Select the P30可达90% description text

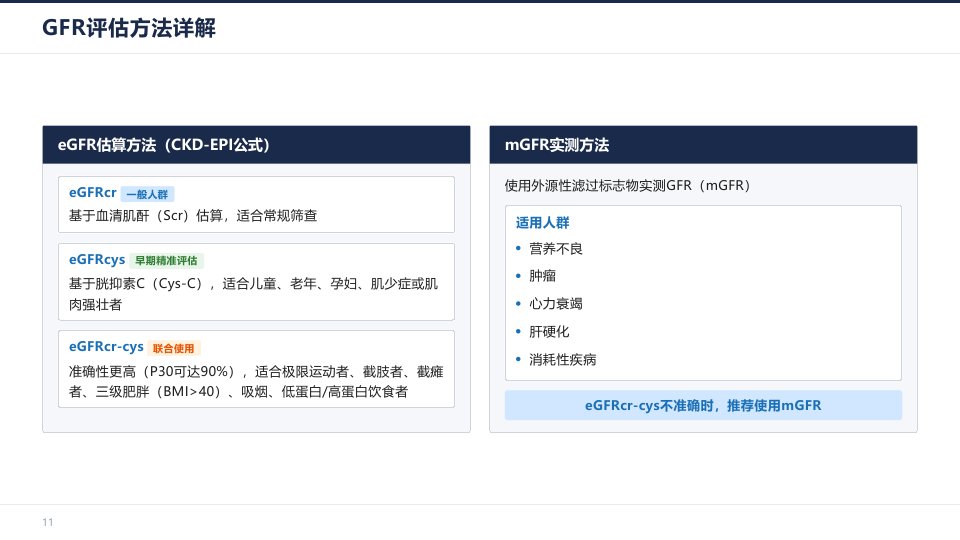coord(256,381)
